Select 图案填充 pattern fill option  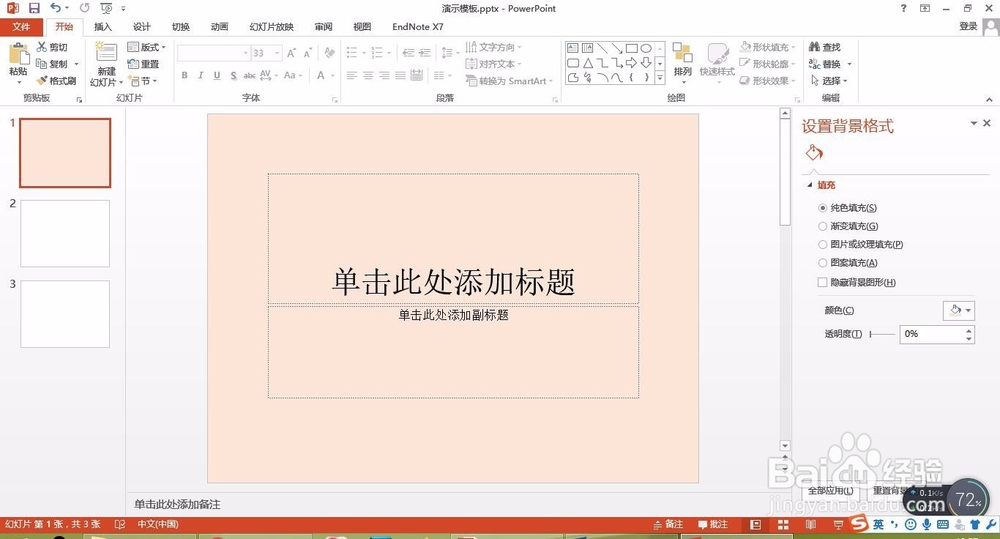click(848, 263)
